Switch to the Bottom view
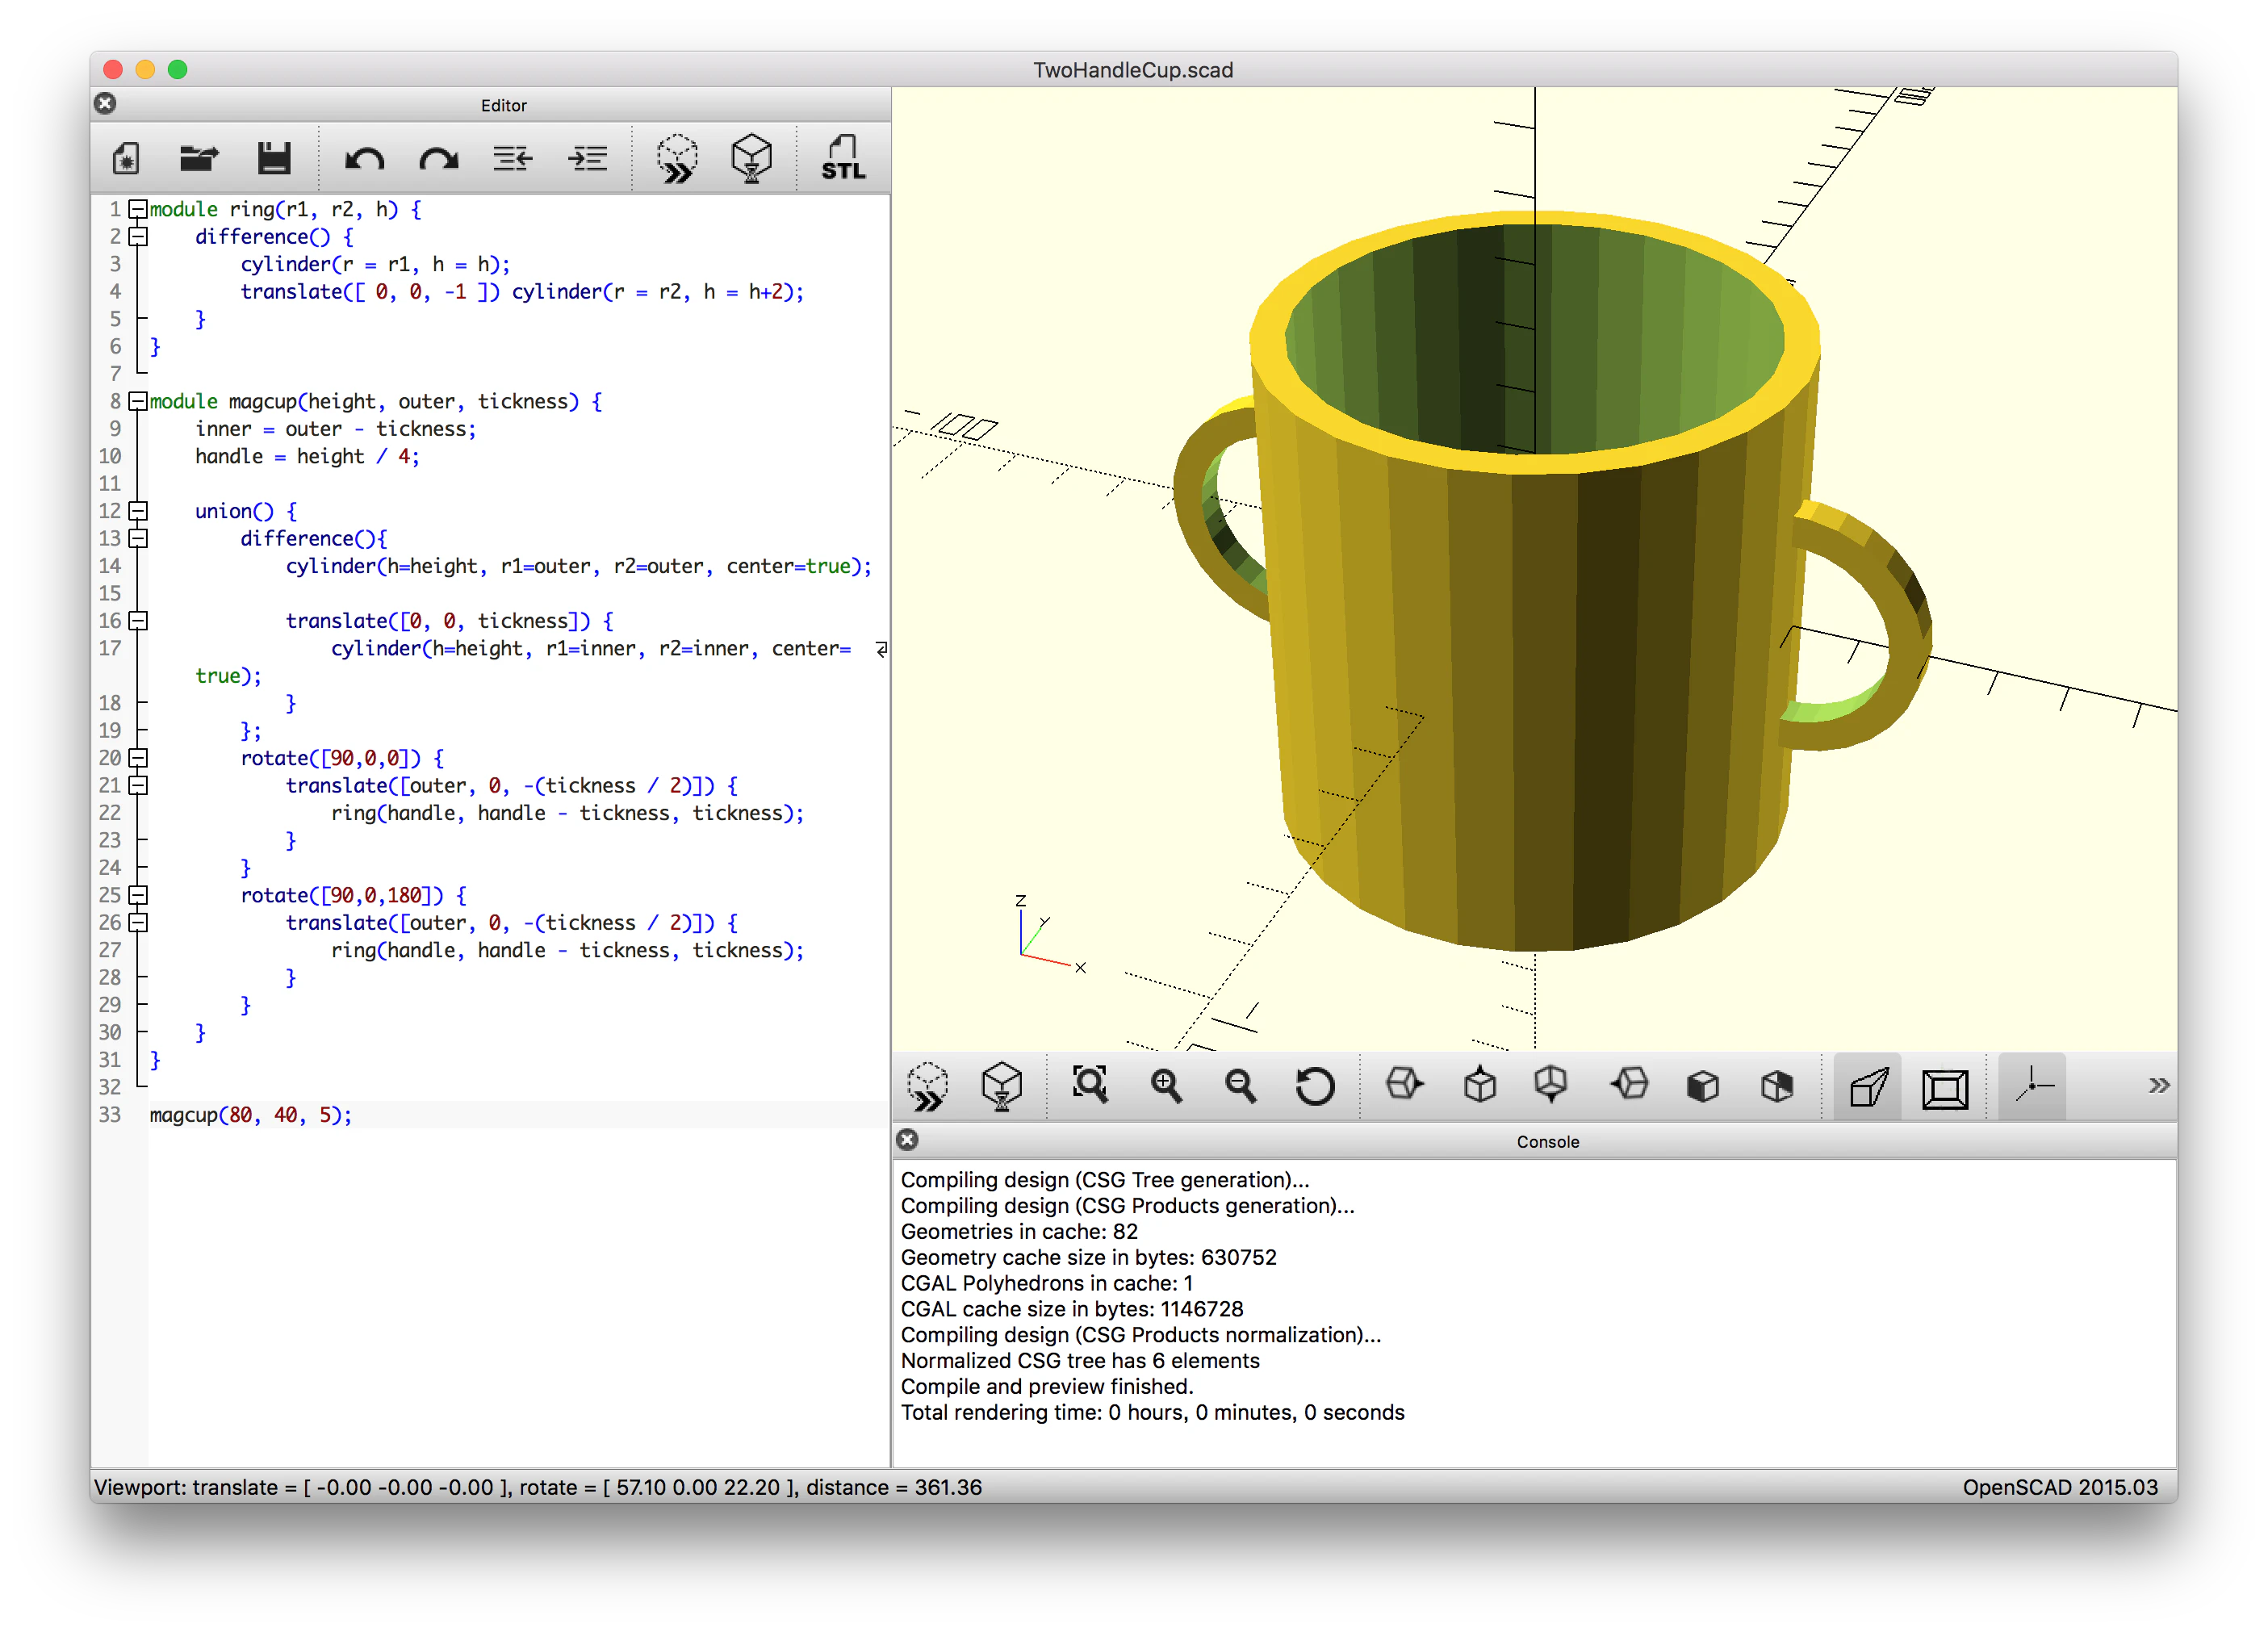 pyautogui.click(x=1552, y=1085)
